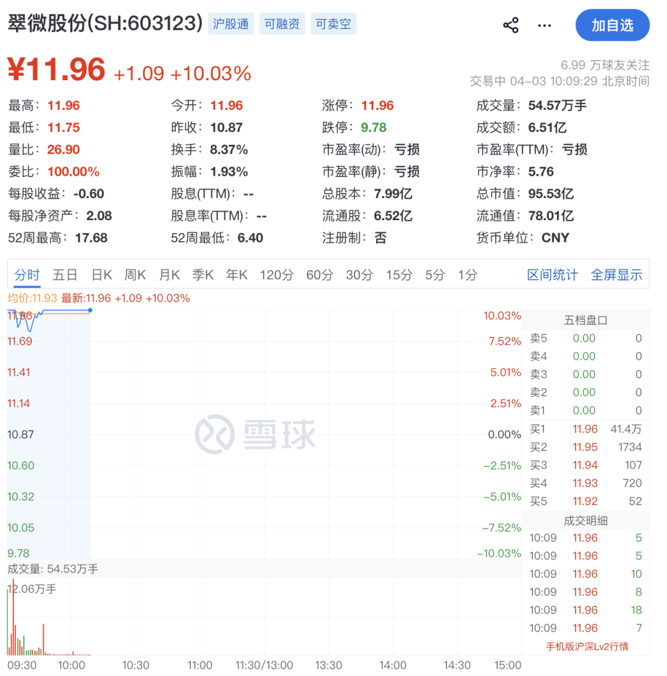Click the 区间统计 button
The image size is (667, 676).
pyautogui.click(x=552, y=275)
